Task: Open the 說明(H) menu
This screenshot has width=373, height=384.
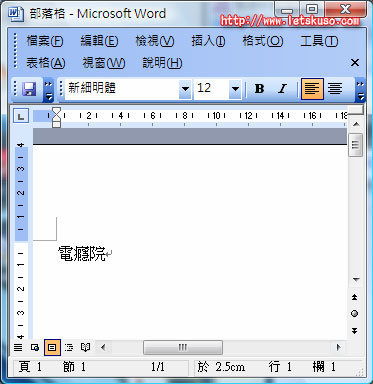Action: pos(162,63)
